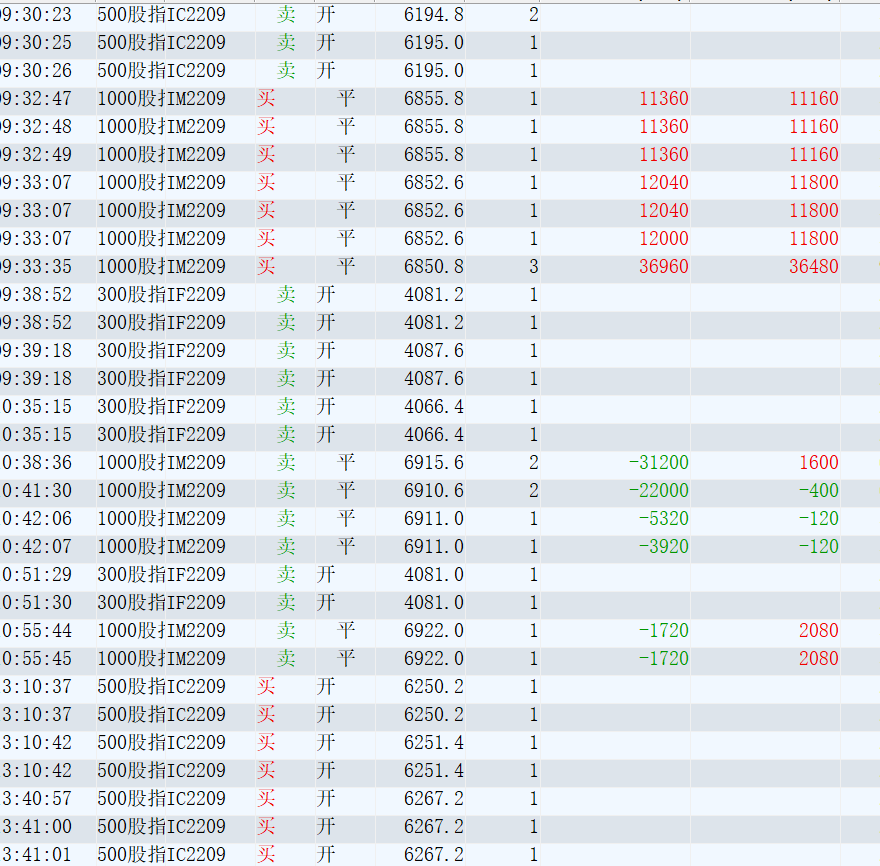Image resolution: width=880 pixels, height=866 pixels.
Task: Click price 6911.0 in the 0:42:07 row
Action: (434, 547)
